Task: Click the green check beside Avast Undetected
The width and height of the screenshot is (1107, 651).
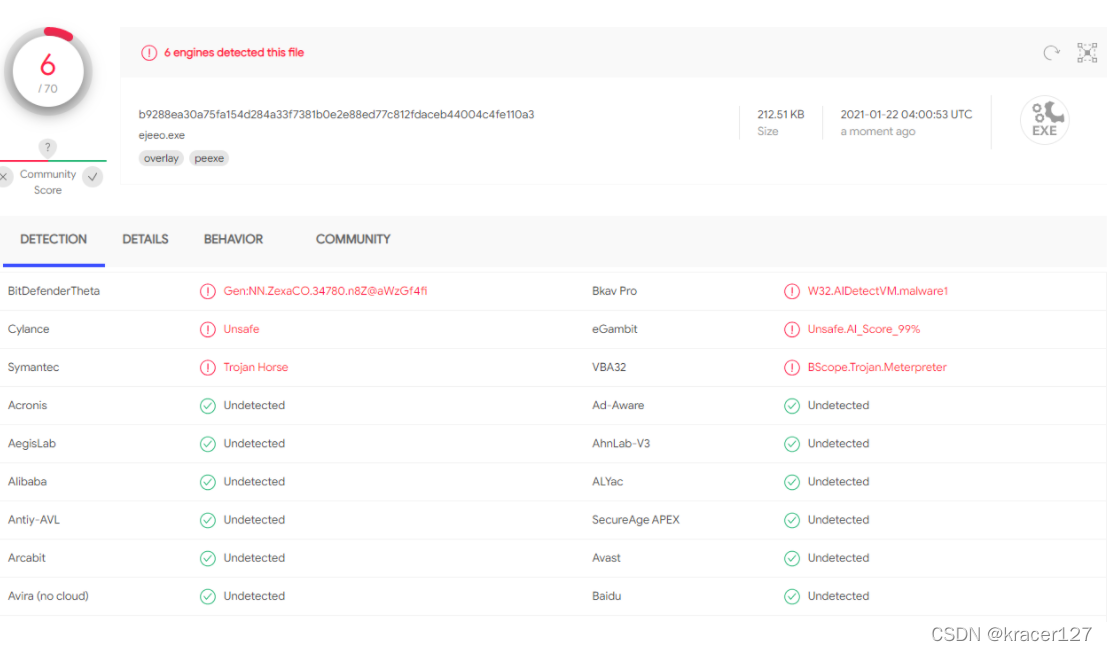Action: coord(793,558)
